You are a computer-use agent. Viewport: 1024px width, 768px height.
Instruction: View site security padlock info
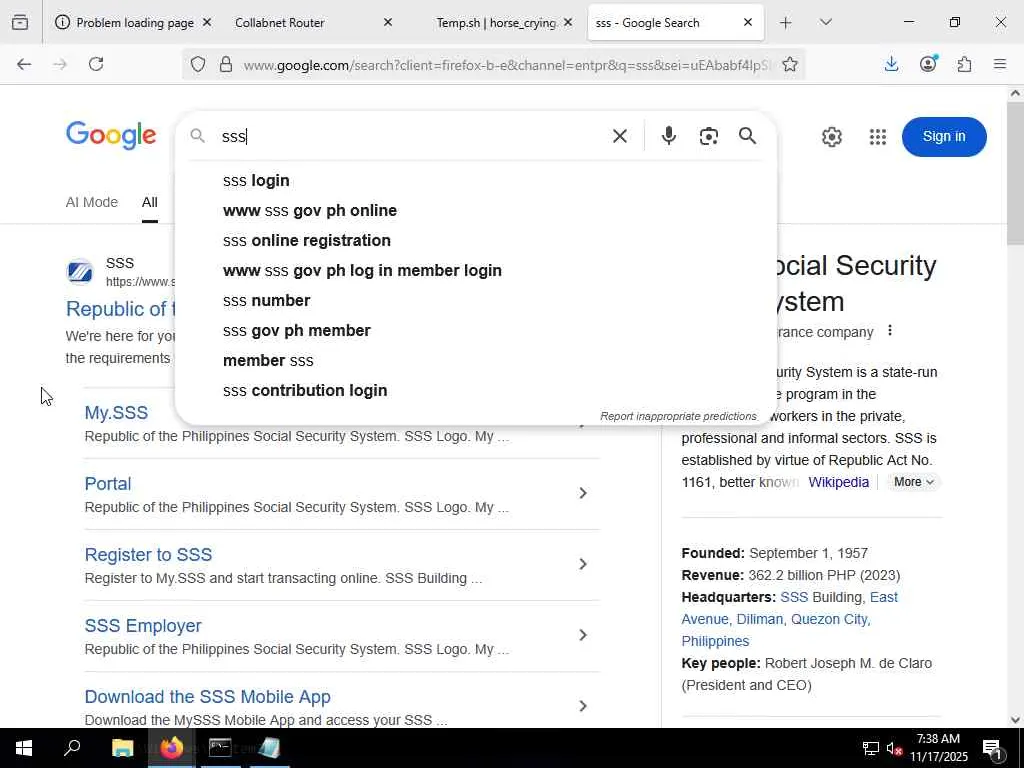tap(226, 64)
